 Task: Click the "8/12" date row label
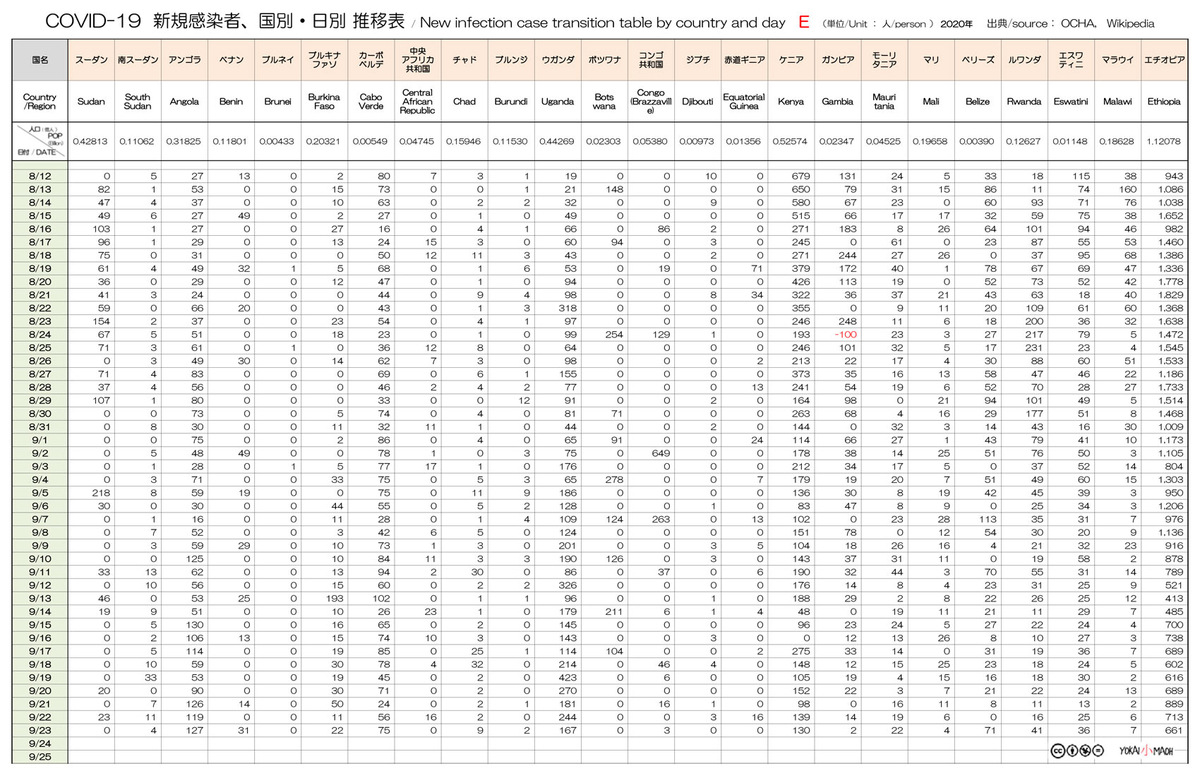coord(40,176)
